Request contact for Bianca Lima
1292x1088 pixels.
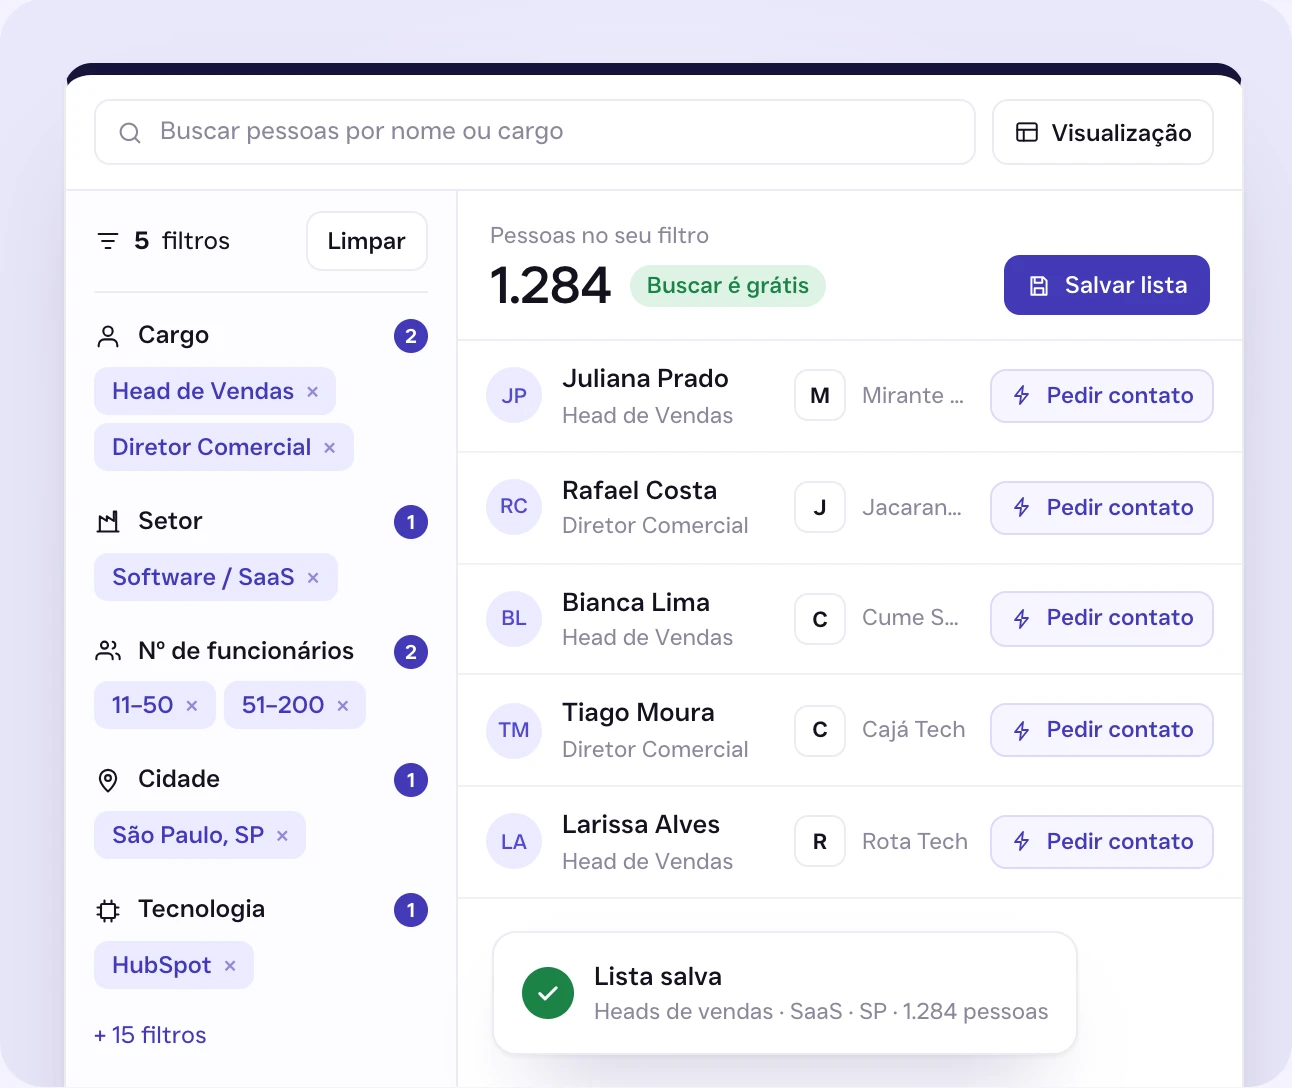[x=1102, y=618]
